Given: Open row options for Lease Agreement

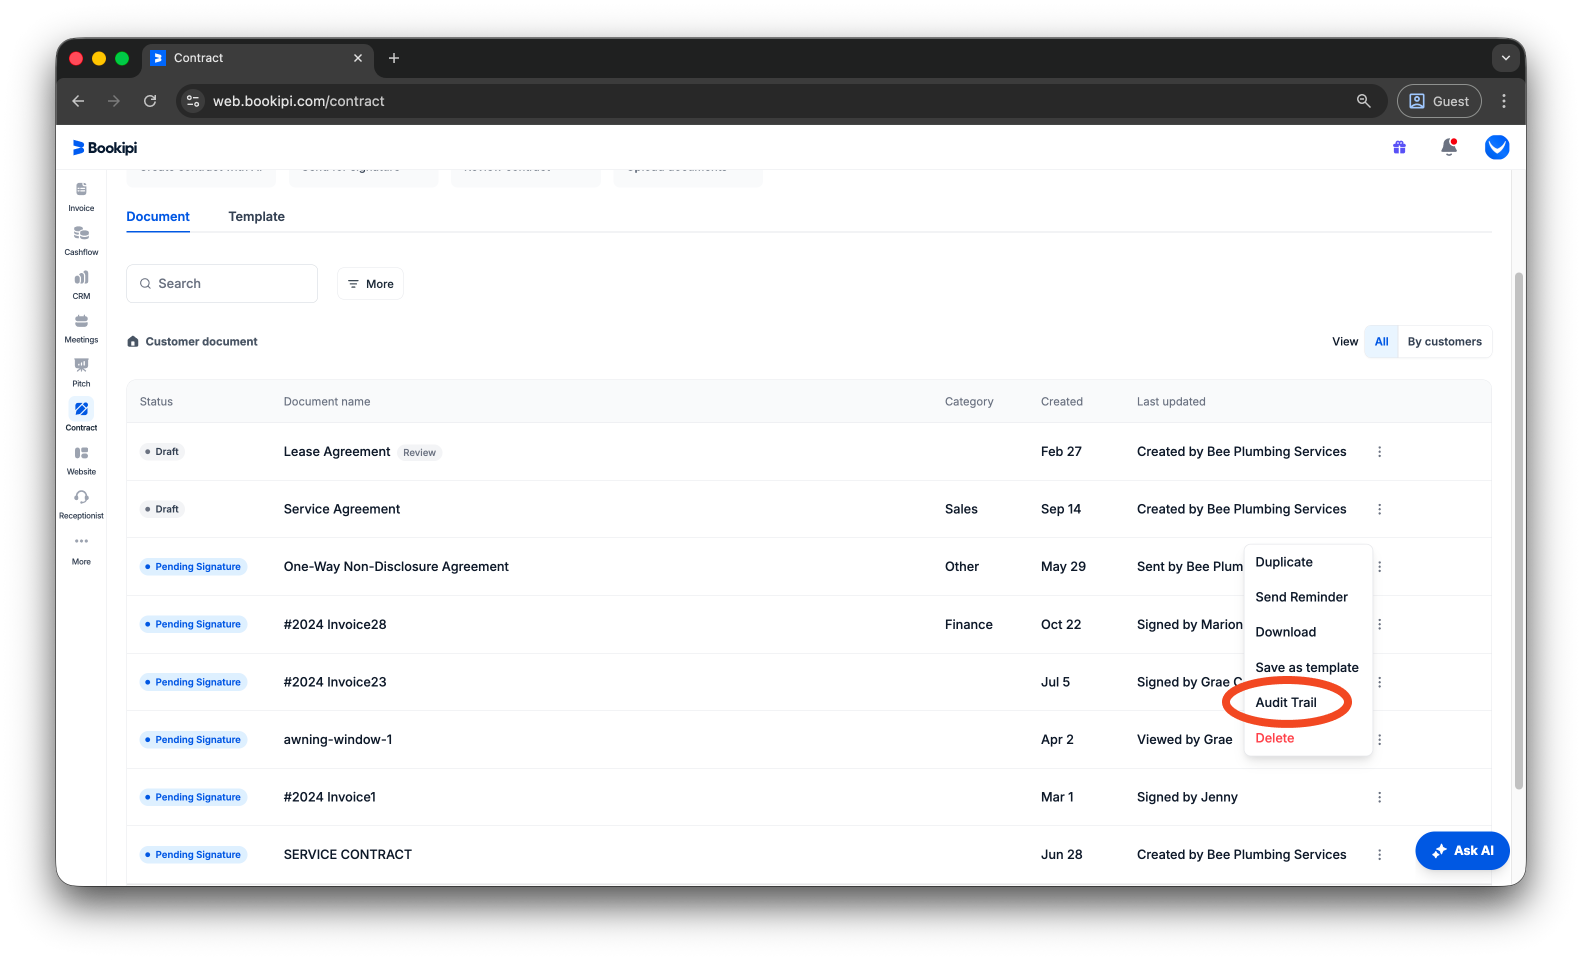Looking at the screenshot, I should 1379,452.
